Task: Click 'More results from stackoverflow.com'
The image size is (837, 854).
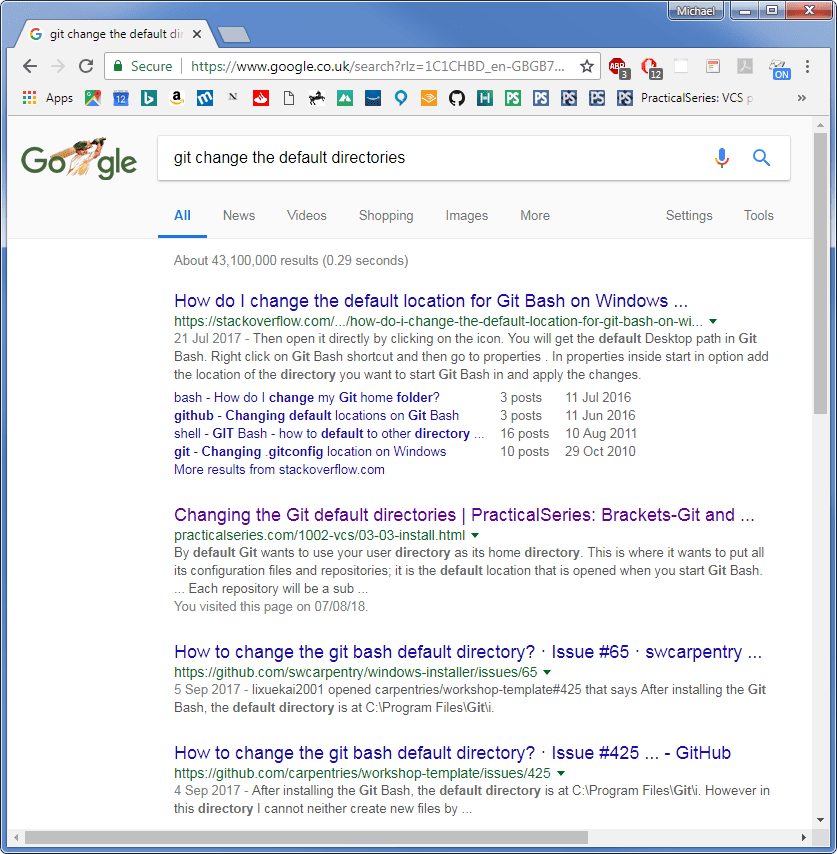Action: (x=279, y=469)
